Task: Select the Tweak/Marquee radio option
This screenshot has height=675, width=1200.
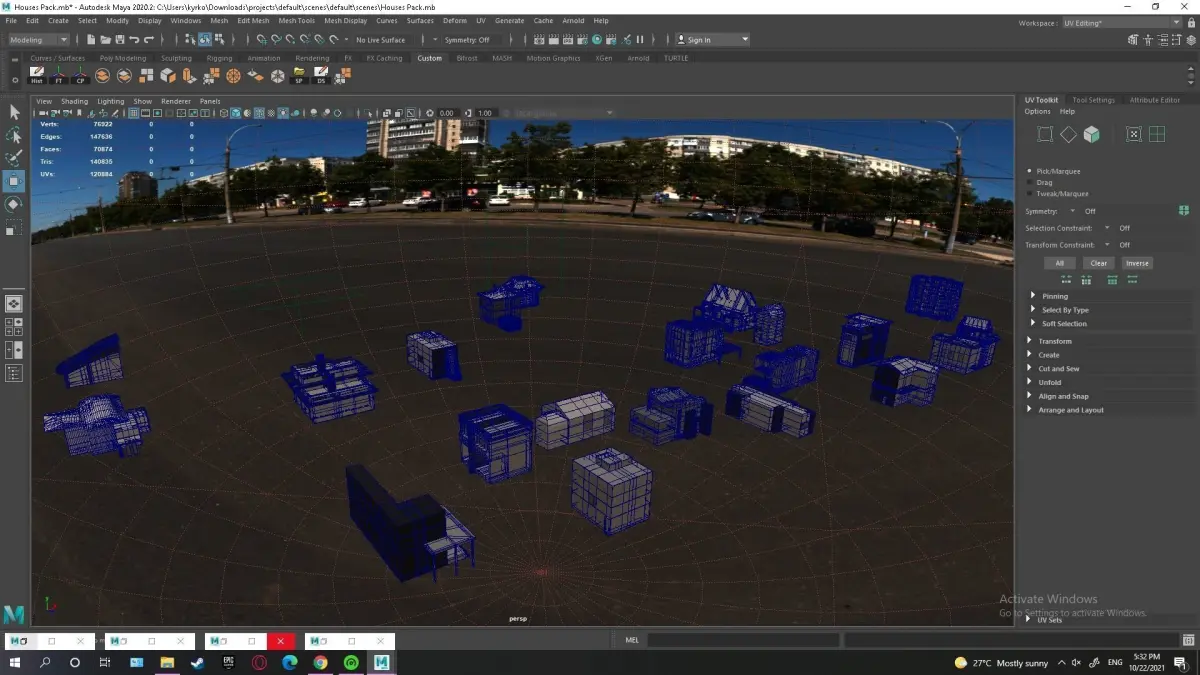Action: tap(1031, 193)
